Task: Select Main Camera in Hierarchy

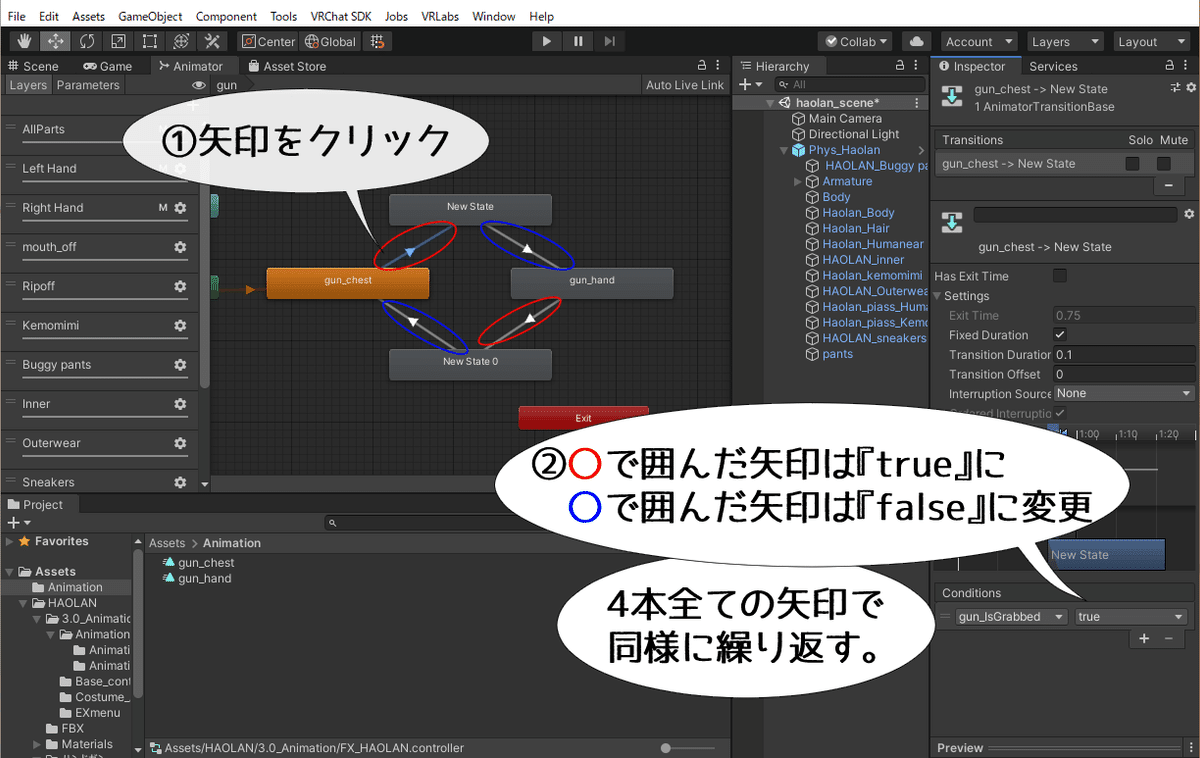Action: pyautogui.click(x=844, y=118)
